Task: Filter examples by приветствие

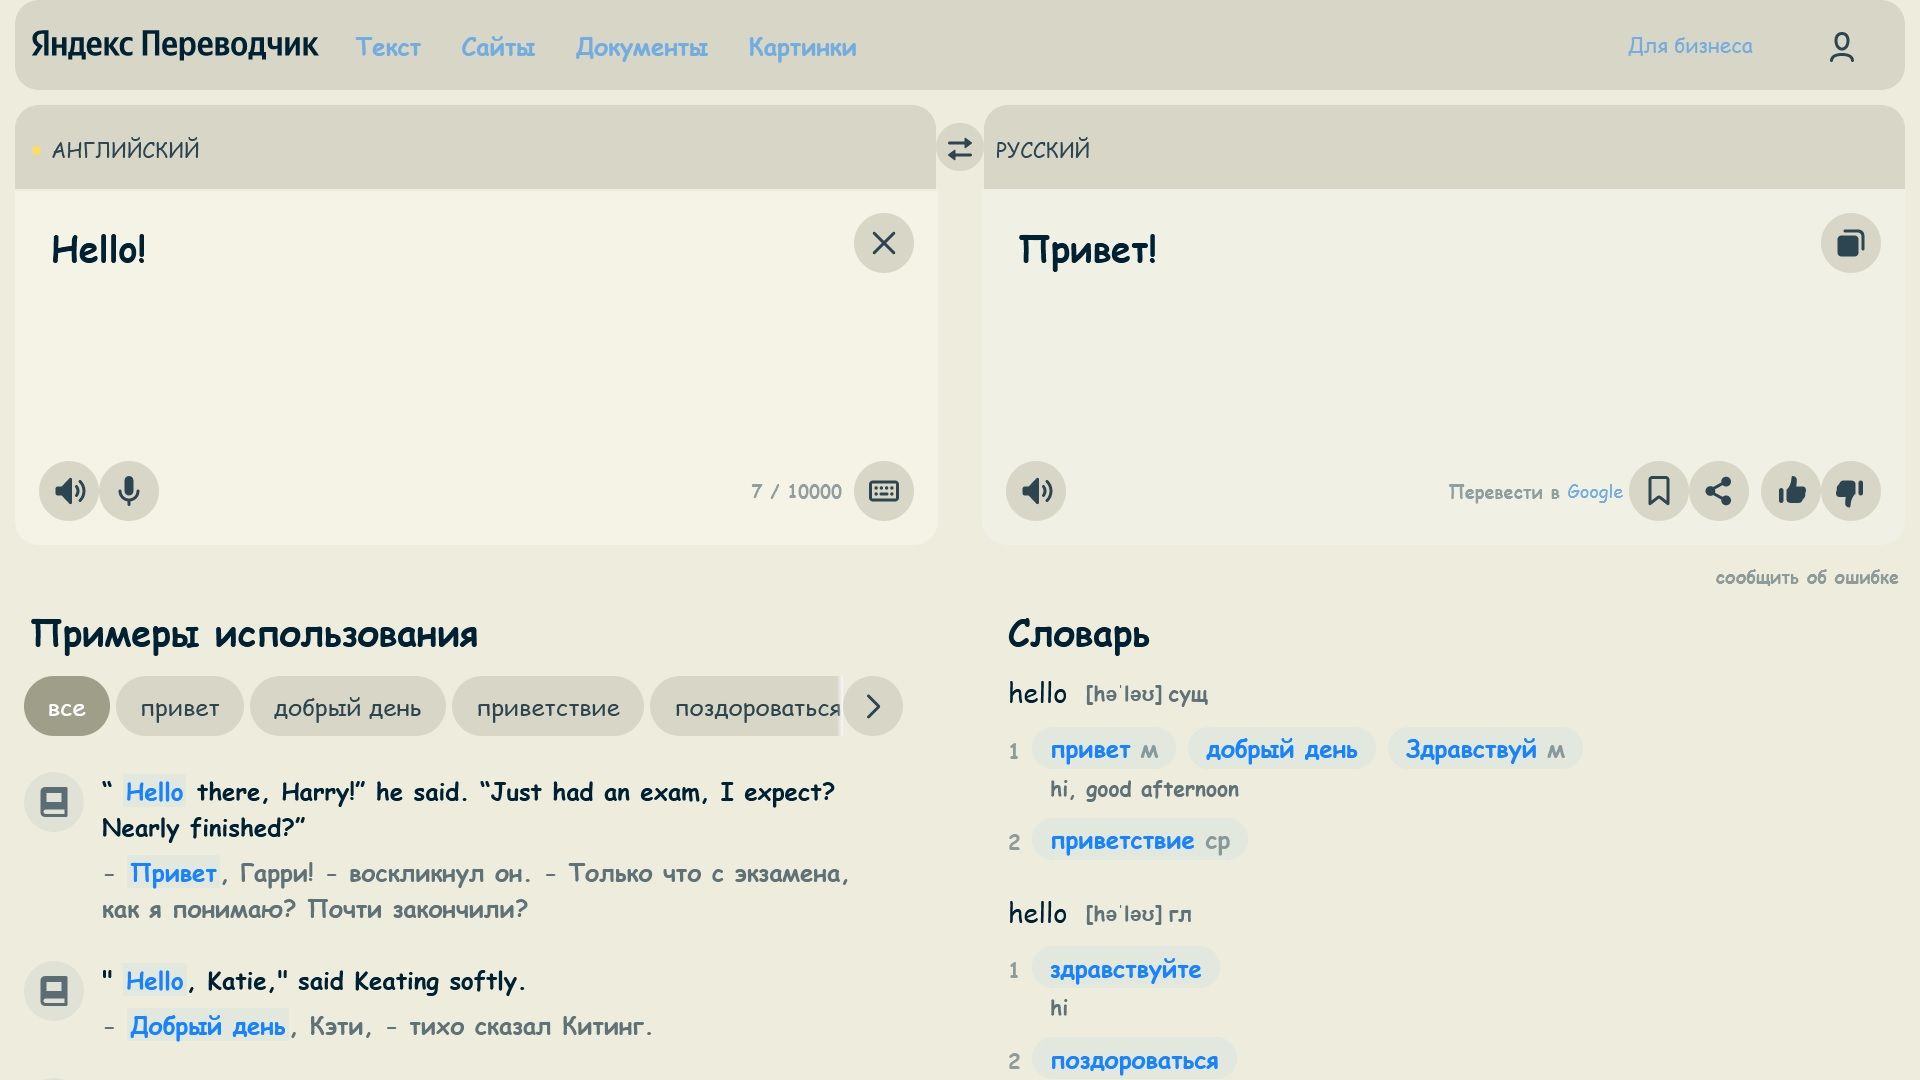Action: pyautogui.click(x=548, y=706)
